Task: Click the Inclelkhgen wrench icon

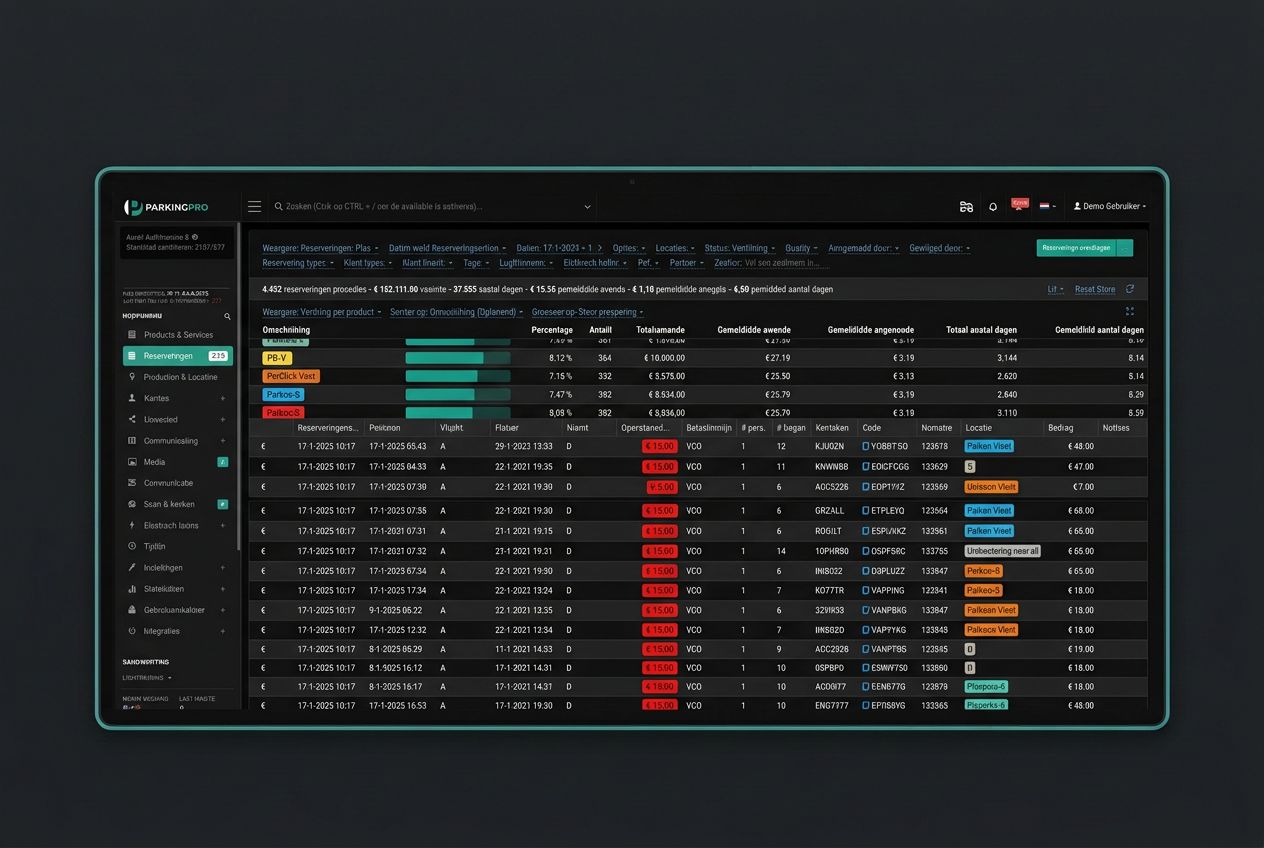Action: point(132,568)
